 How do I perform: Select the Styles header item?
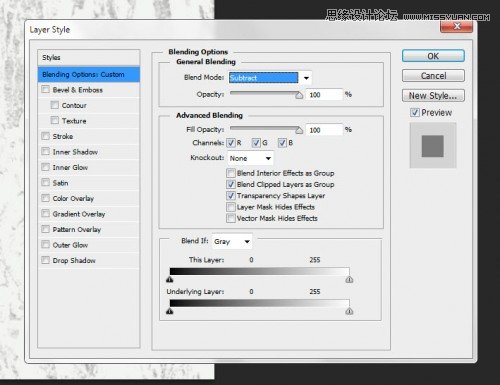89,58
